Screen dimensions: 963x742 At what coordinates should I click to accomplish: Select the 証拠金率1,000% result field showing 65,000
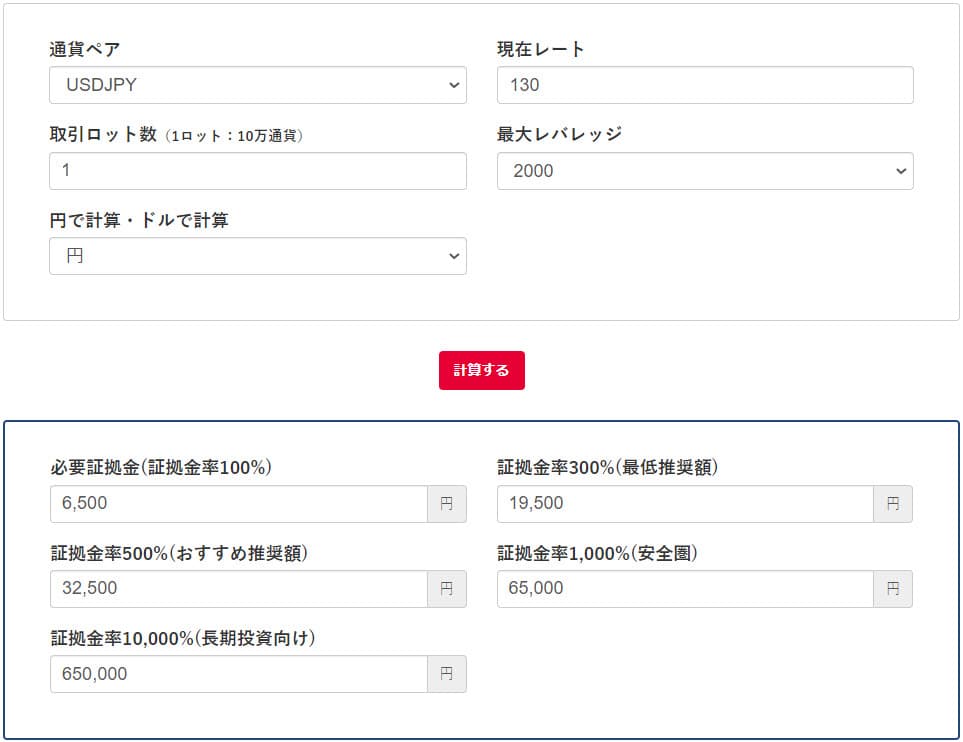pyautogui.click(x=684, y=589)
